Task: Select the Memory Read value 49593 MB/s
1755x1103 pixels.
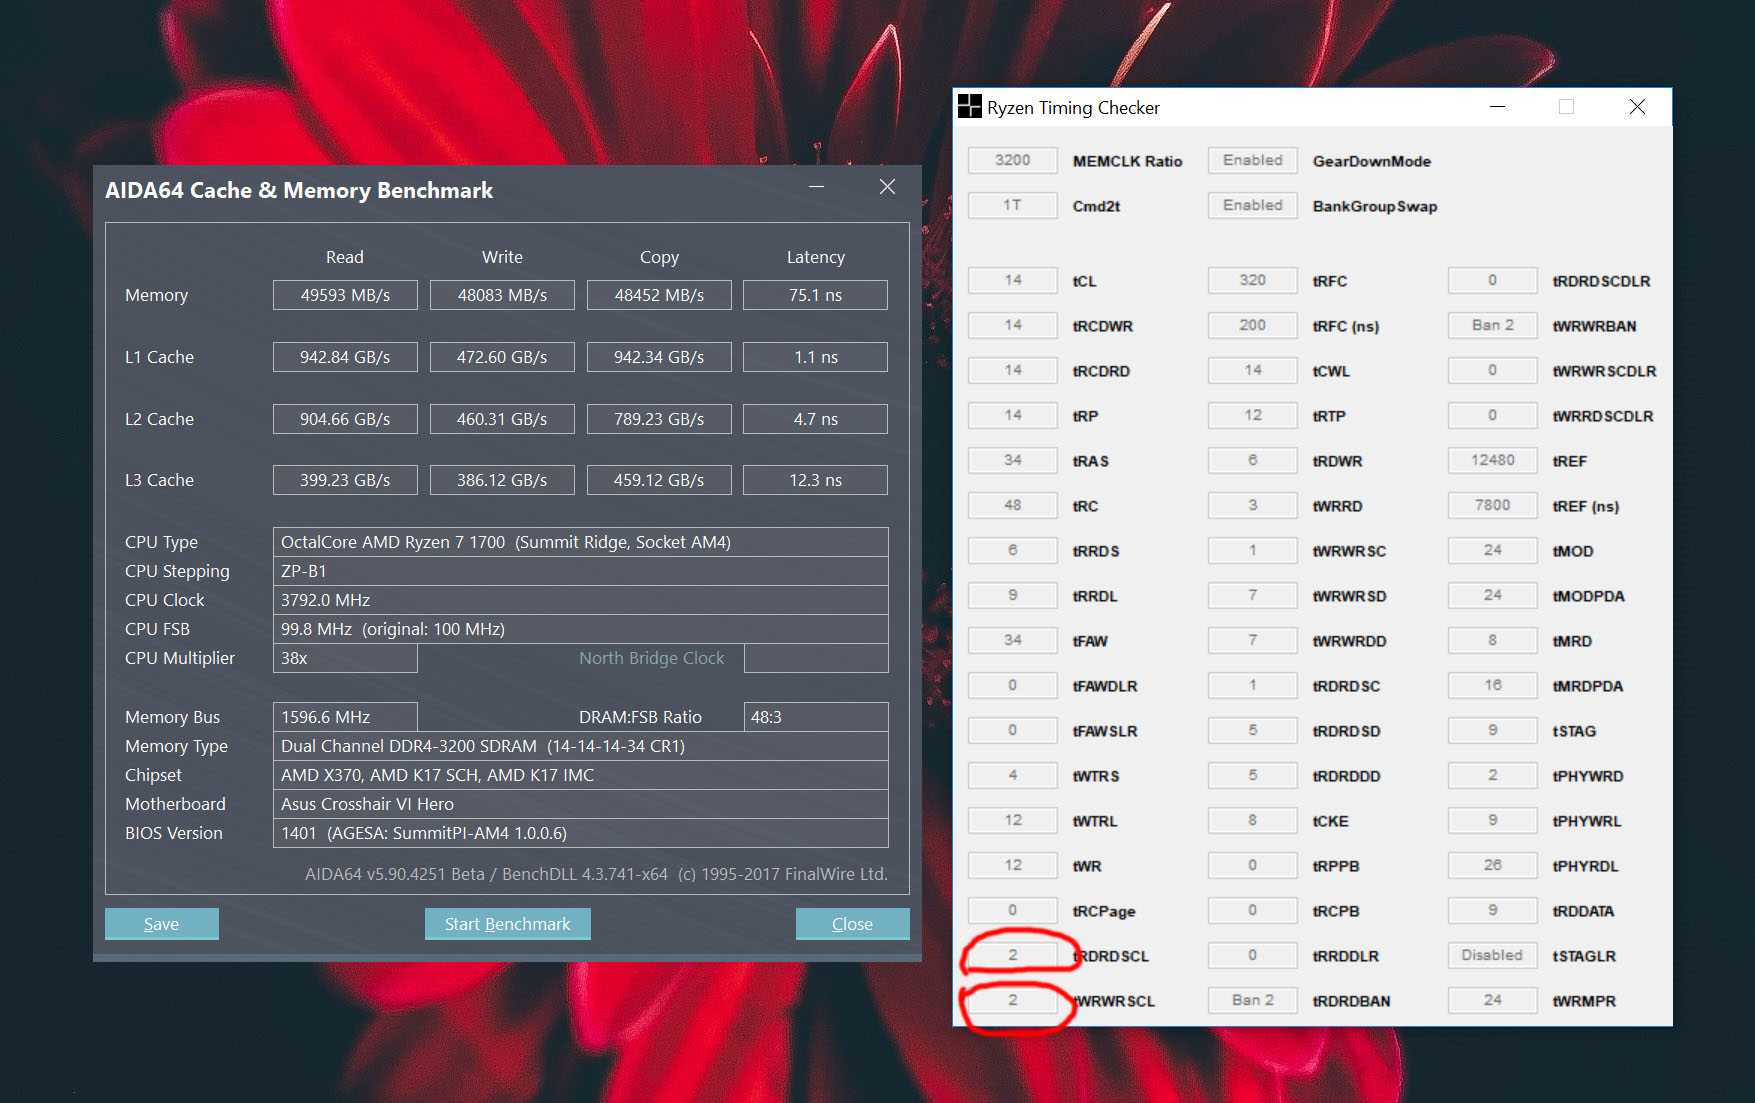Action: coord(345,295)
